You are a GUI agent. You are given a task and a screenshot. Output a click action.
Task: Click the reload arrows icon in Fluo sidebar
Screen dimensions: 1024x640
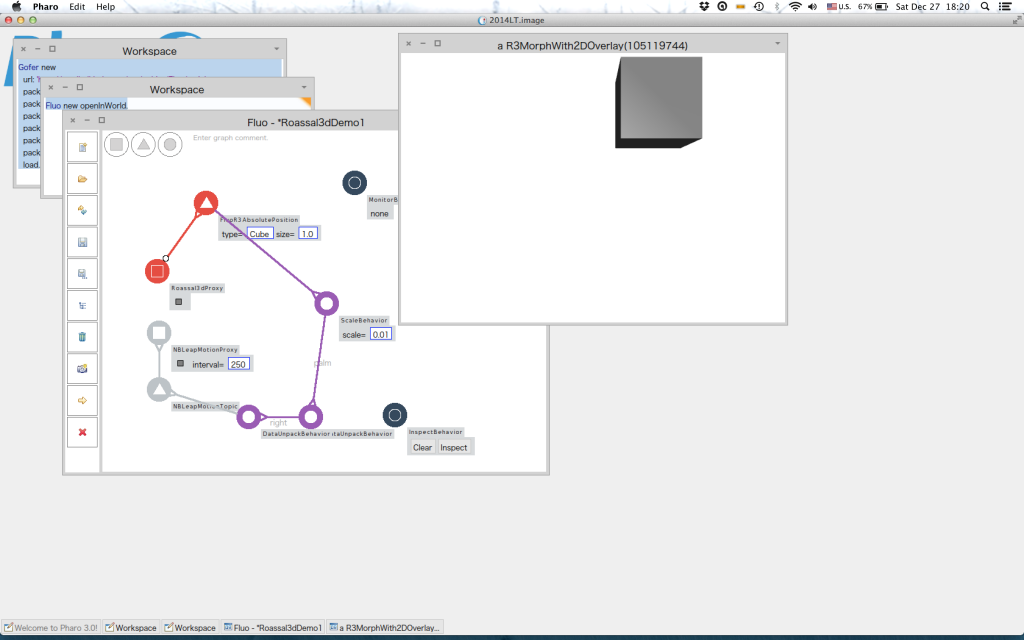coord(82,210)
